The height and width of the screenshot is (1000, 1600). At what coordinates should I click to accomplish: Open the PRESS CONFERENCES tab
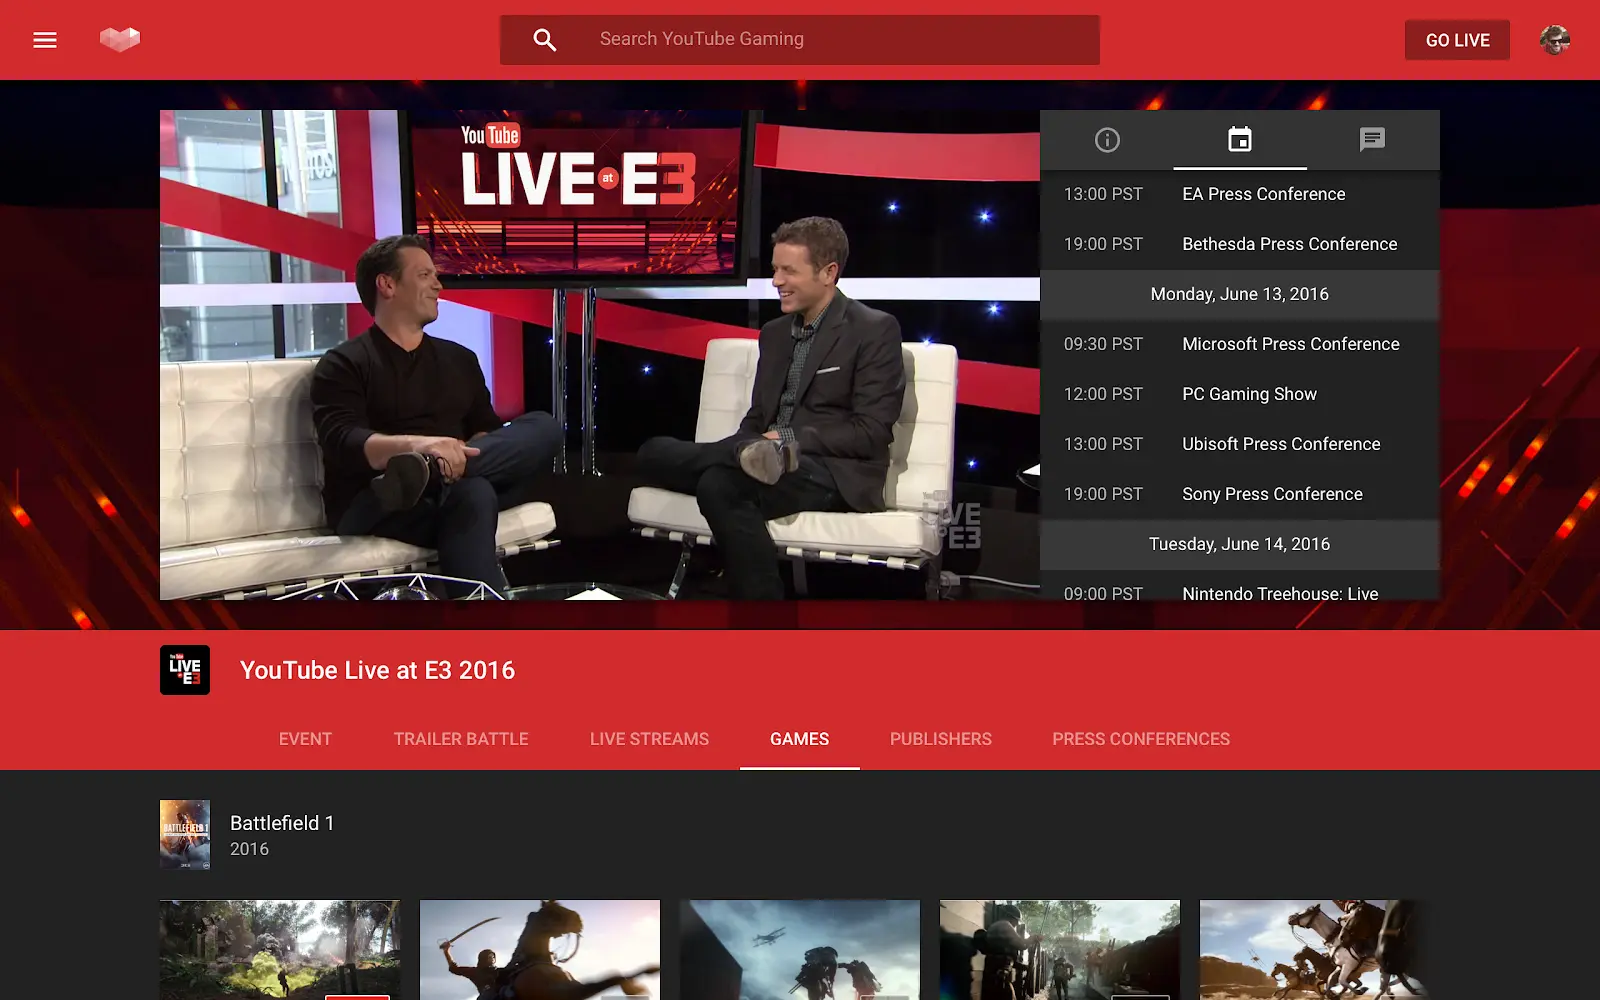(1141, 739)
